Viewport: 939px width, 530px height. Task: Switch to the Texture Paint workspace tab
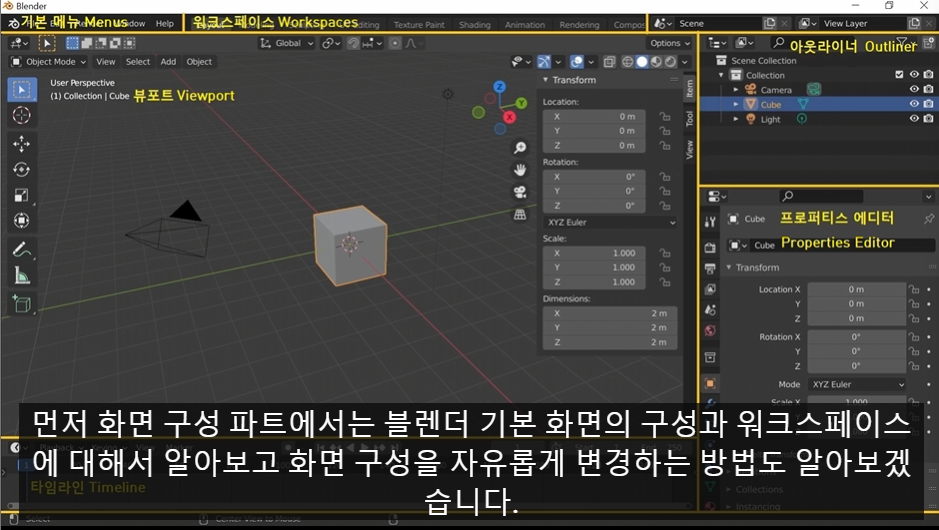click(x=419, y=25)
